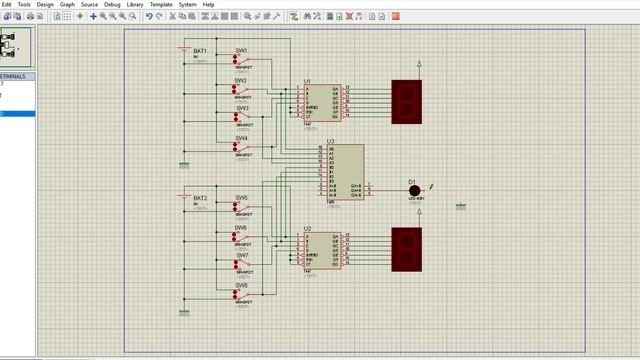The image size is (640, 360).
Task: Click the Redraw Display icon
Action: [57, 16]
